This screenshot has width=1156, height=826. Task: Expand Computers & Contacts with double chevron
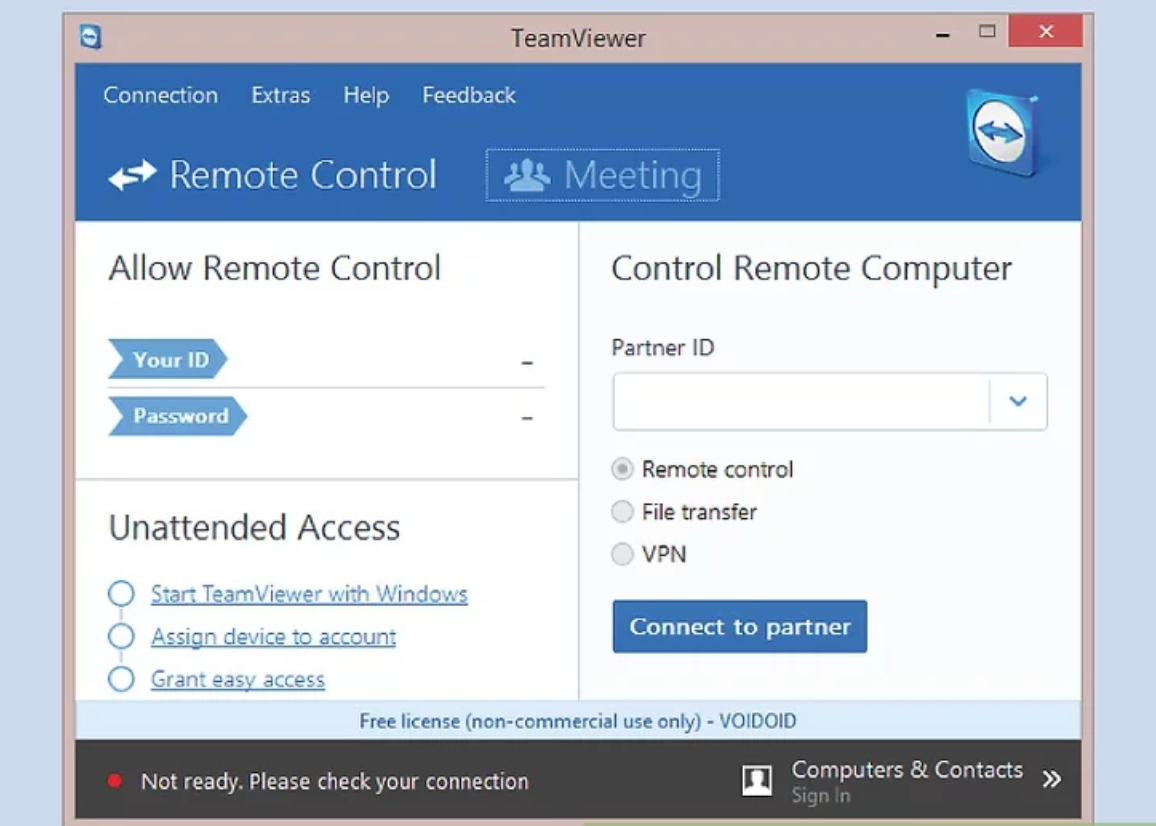coord(1052,779)
